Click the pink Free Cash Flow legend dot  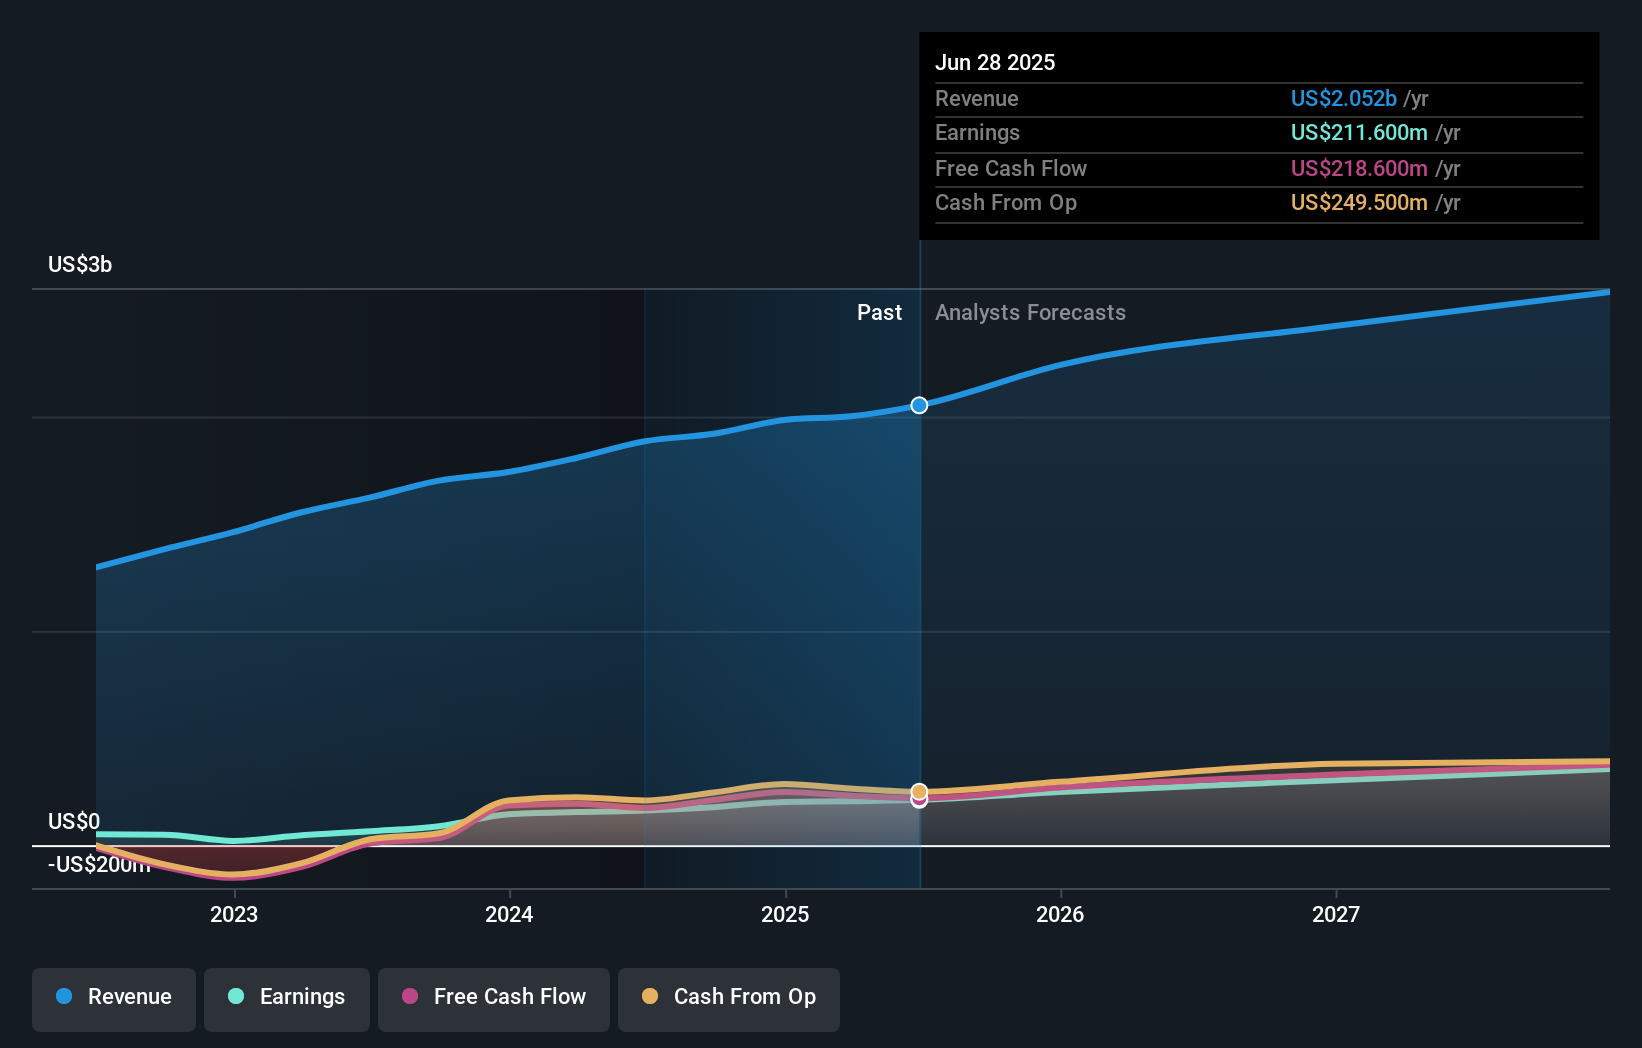(410, 997)
